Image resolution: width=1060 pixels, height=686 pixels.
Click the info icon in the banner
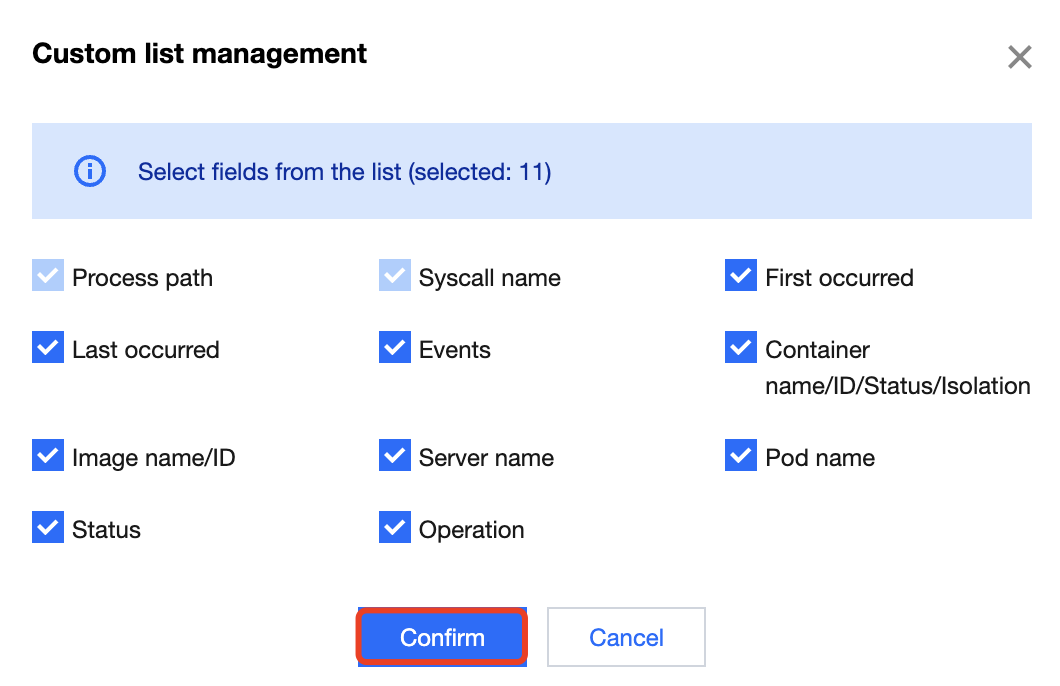90,171
